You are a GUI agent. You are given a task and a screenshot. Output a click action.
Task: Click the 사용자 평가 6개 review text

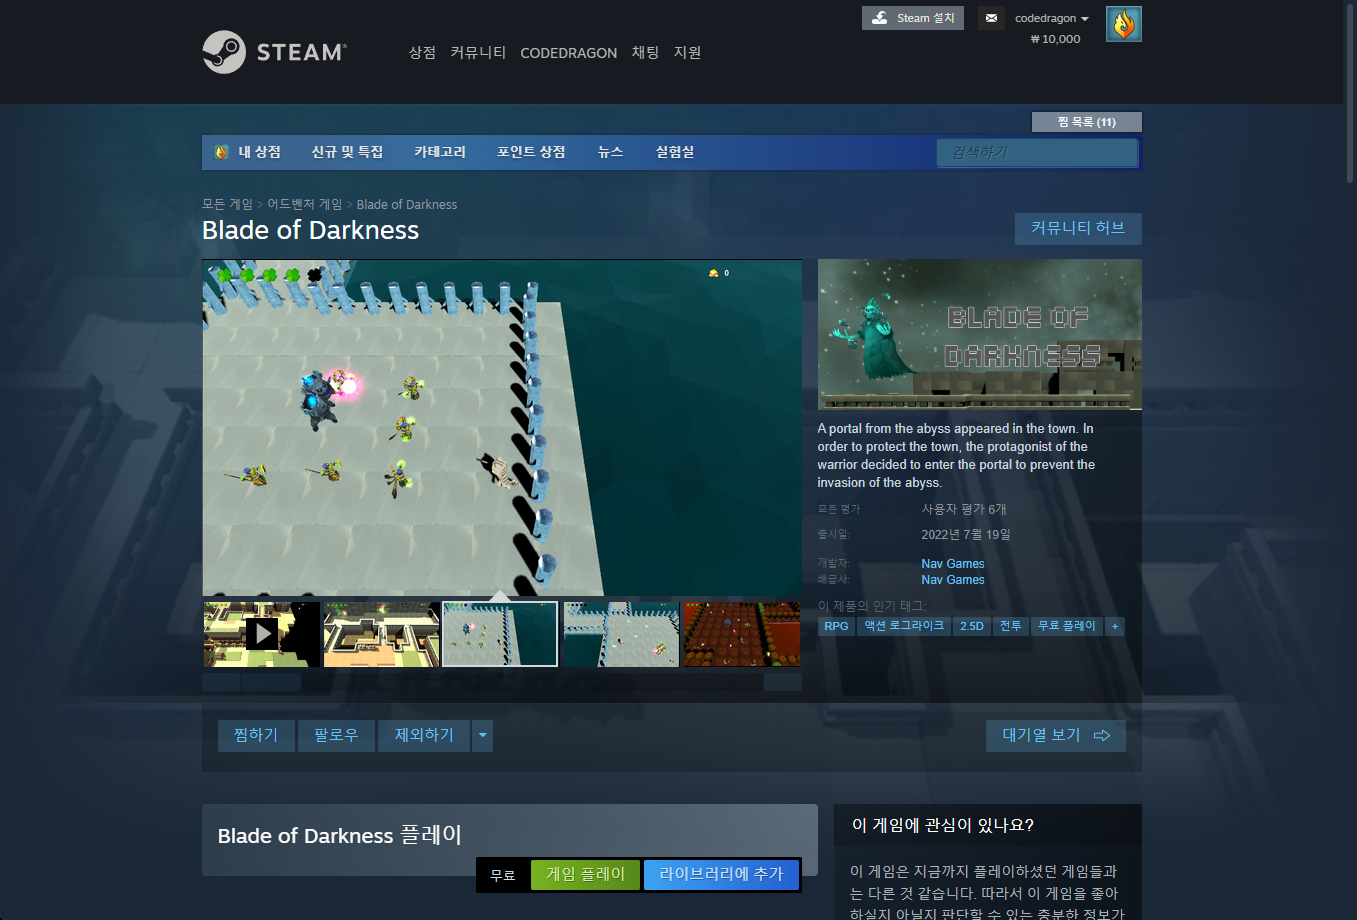click(964, 509)
